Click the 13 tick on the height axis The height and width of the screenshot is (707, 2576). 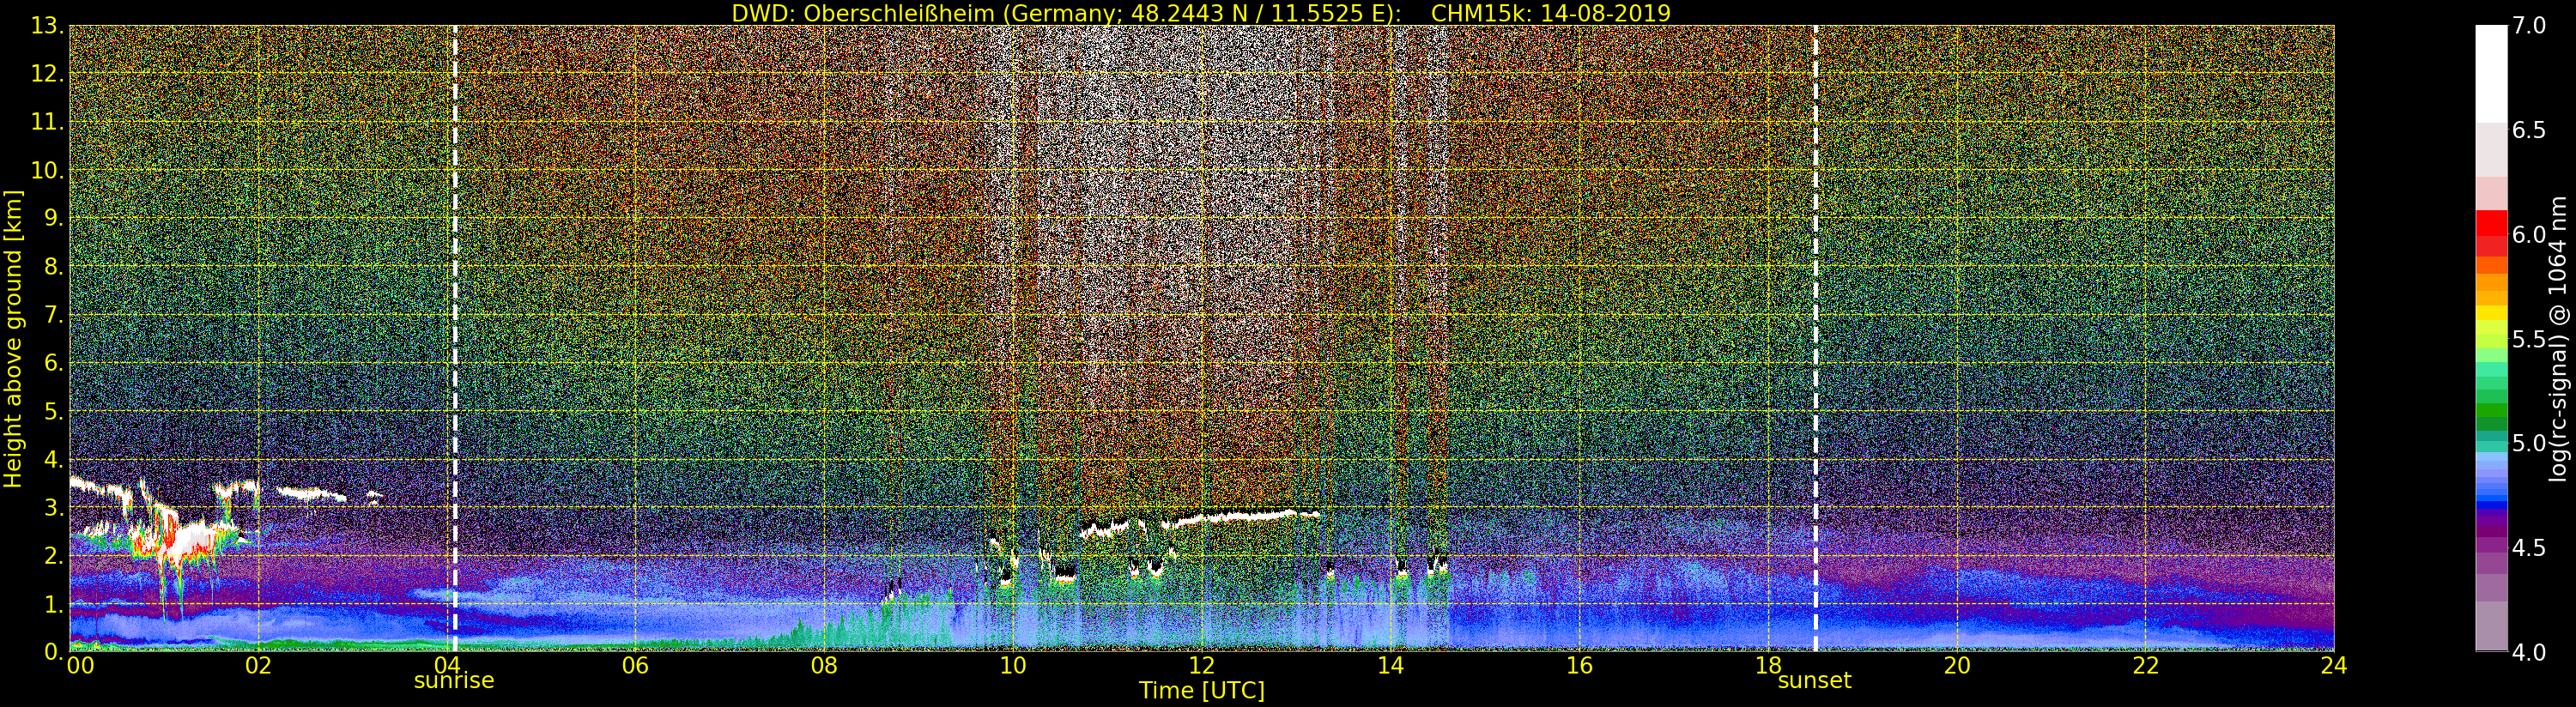pos(46,26)
